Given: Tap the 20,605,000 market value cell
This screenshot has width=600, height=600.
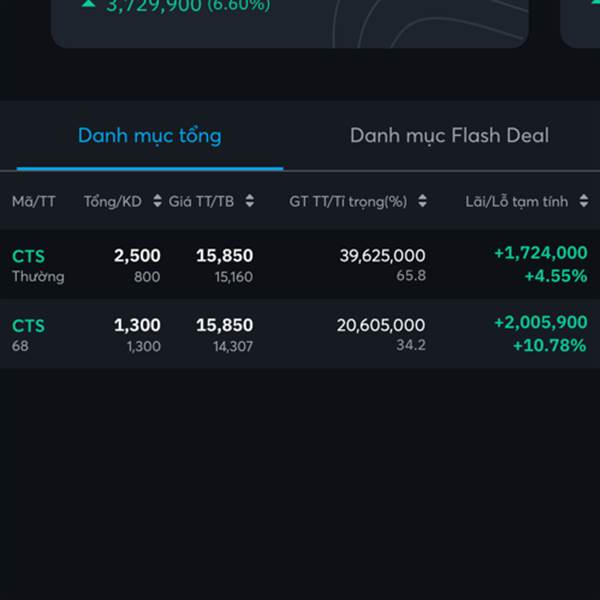Looking at the screenshot, I should click(381, 325).
